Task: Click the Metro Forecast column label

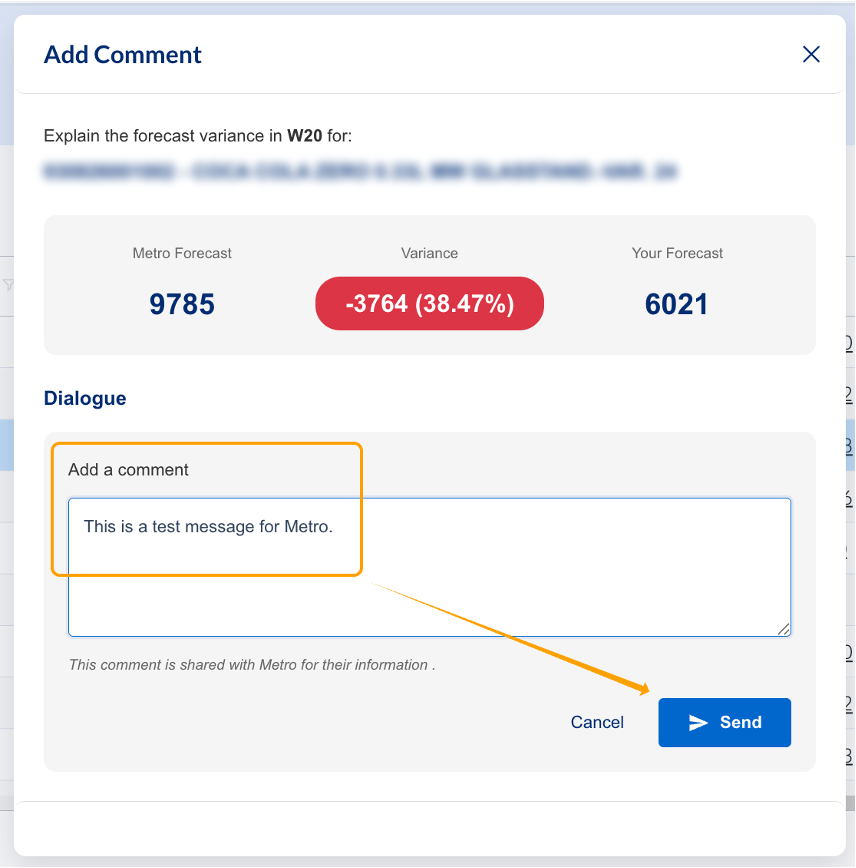Action: click(182, 254)
